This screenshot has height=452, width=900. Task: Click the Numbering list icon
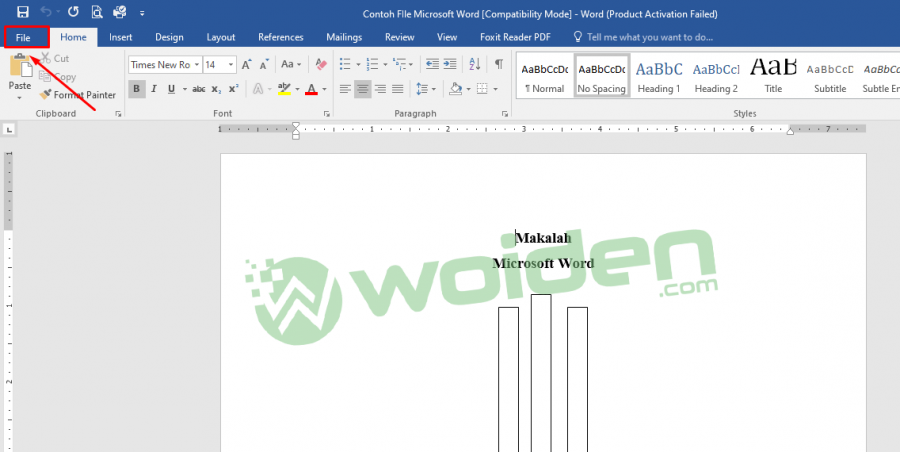pos(373,64)
